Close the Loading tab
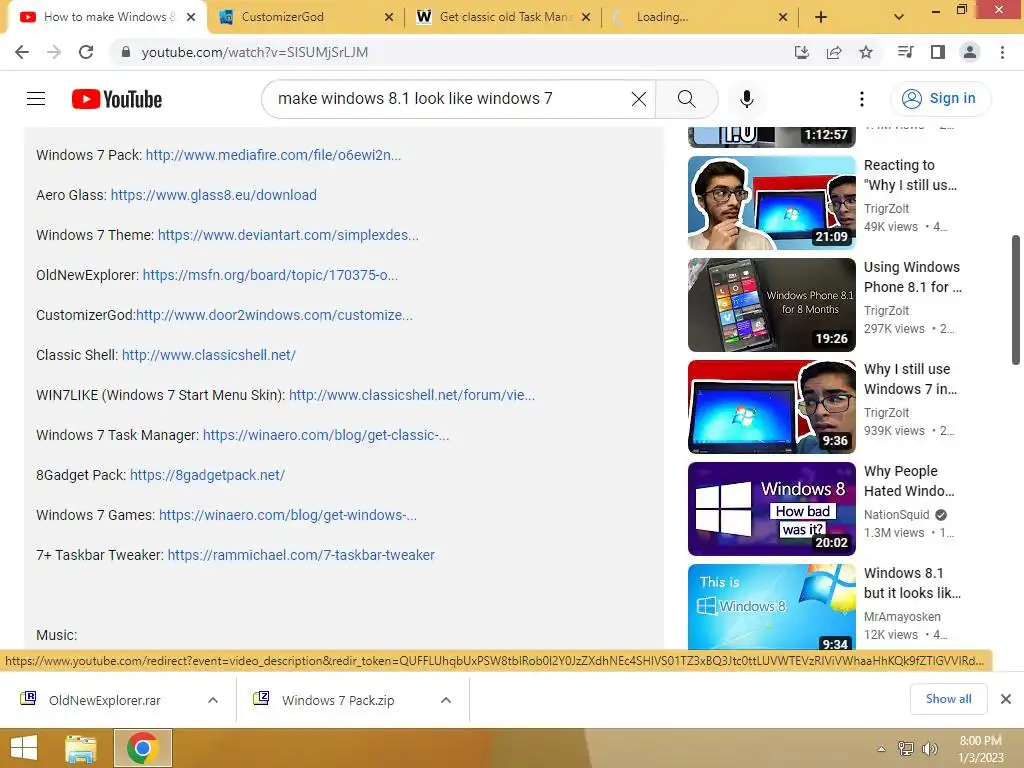The width and height of the screenshot is (1024, 768). pyautogui.click(x=783, y=17)
